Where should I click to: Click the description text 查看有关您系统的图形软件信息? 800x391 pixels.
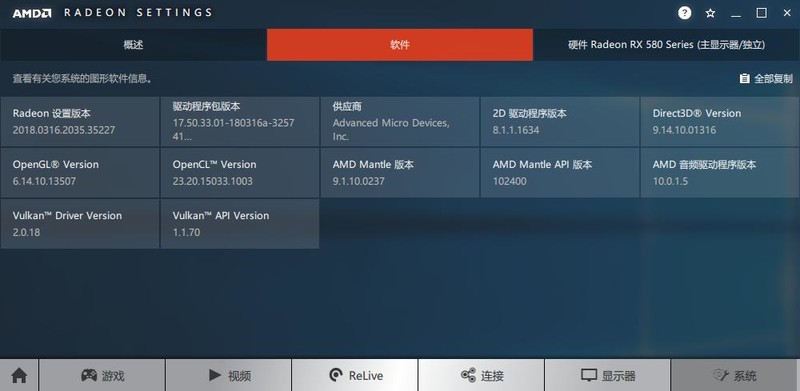[82, 79]
